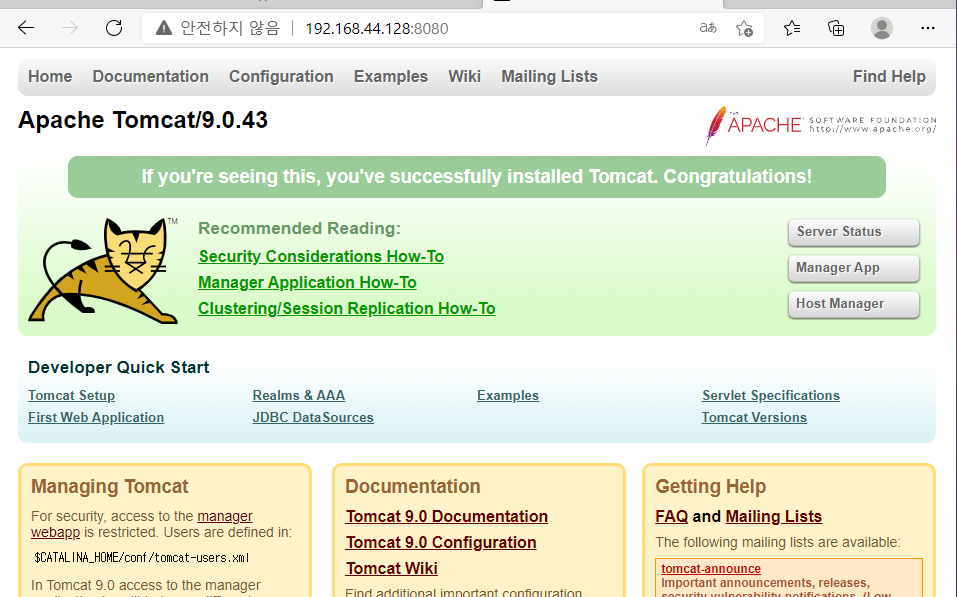Screen dimensions: 957x597
Task: Open the tomcat-announce mailing list link
Action: coord(711,569)
